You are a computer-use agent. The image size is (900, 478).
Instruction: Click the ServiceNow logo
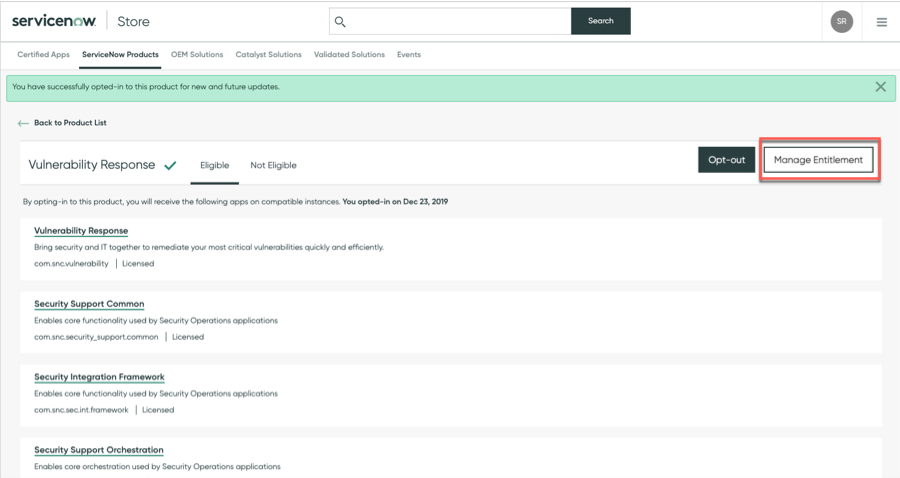tap(54, 21)
